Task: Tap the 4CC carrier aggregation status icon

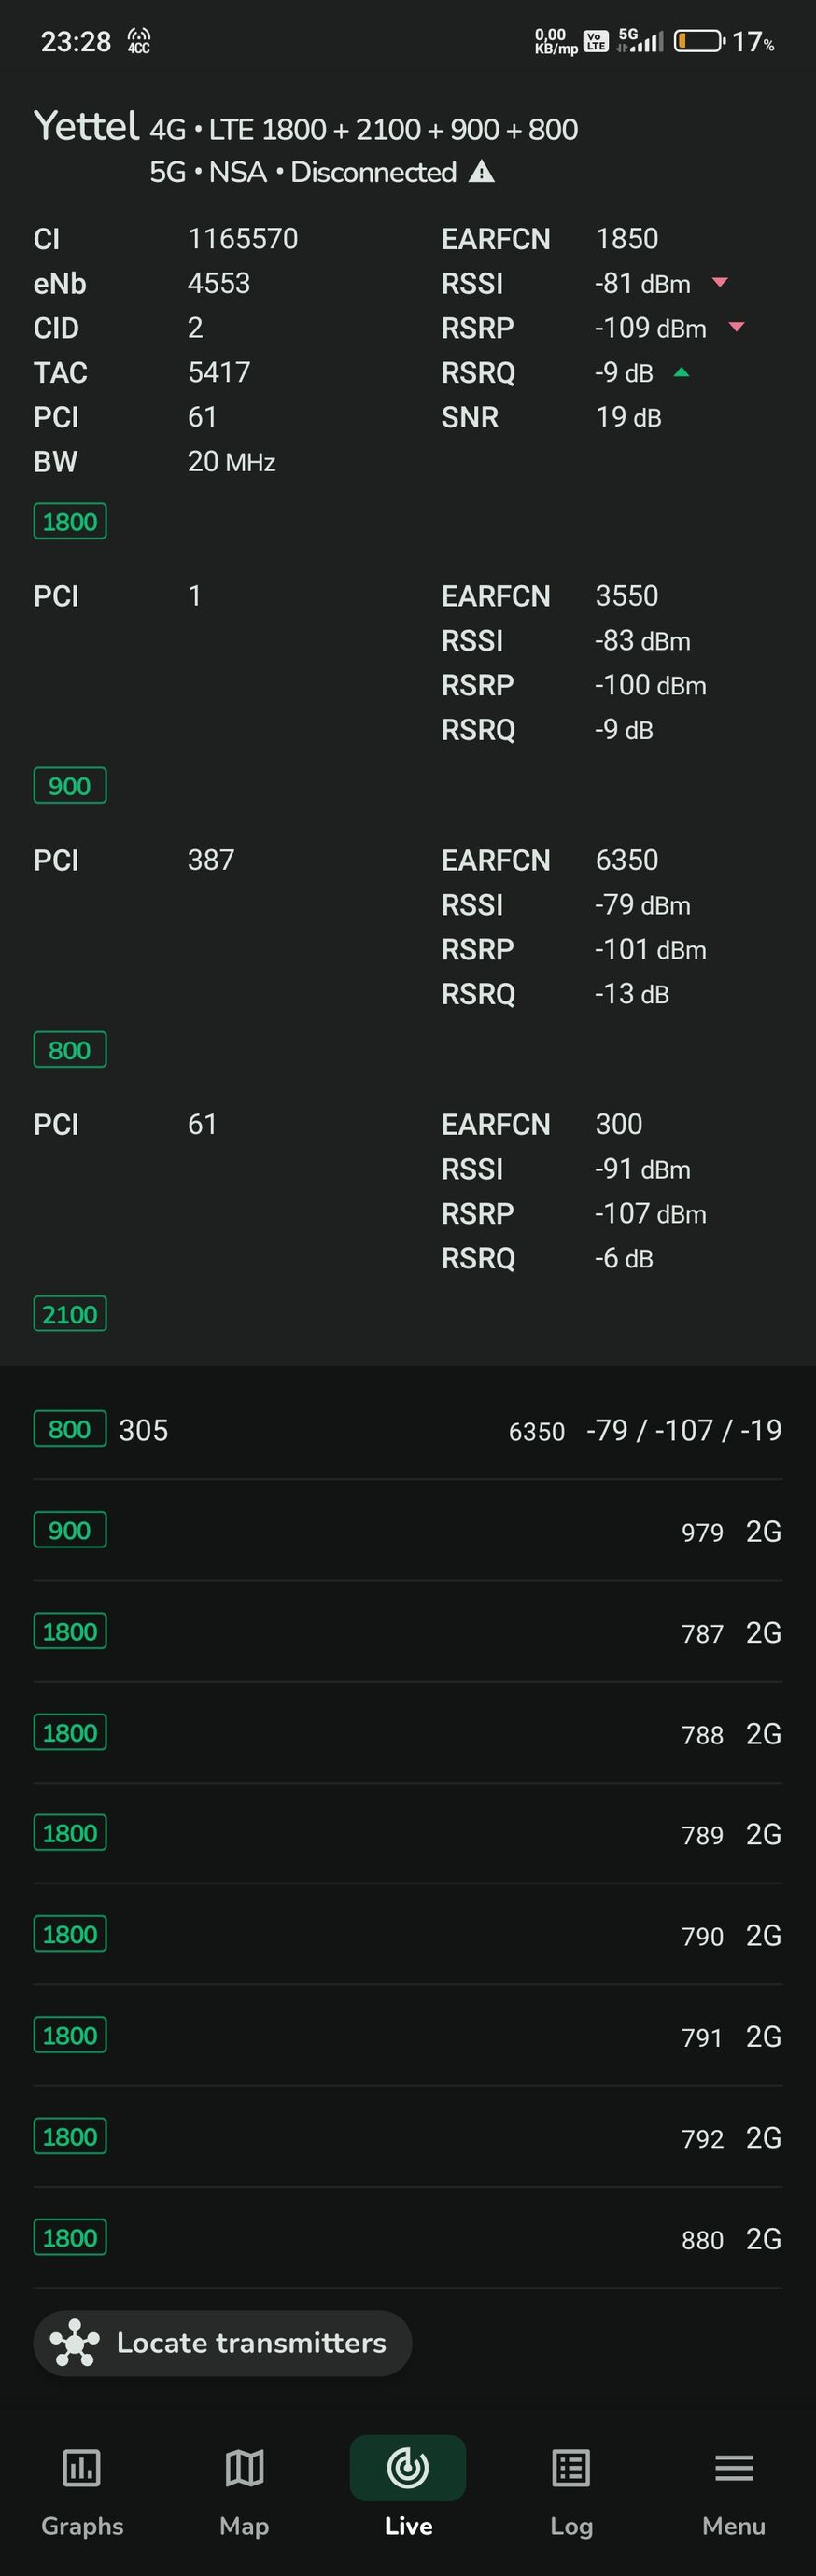Action: click(x=139, y=41)
